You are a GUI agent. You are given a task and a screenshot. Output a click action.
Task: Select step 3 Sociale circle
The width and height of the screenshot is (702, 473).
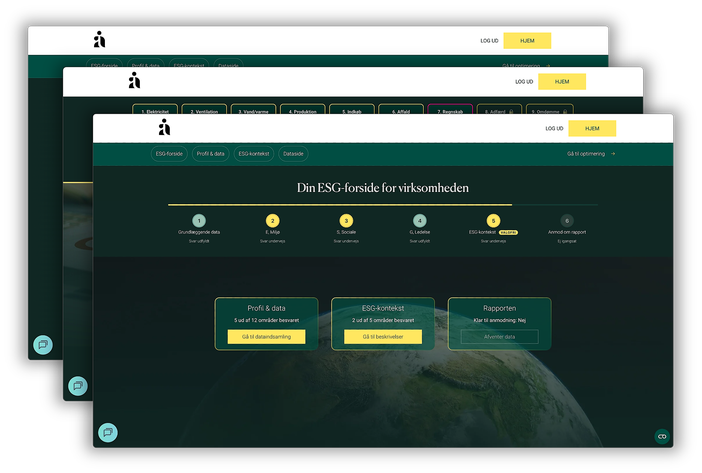click(346, 221)
